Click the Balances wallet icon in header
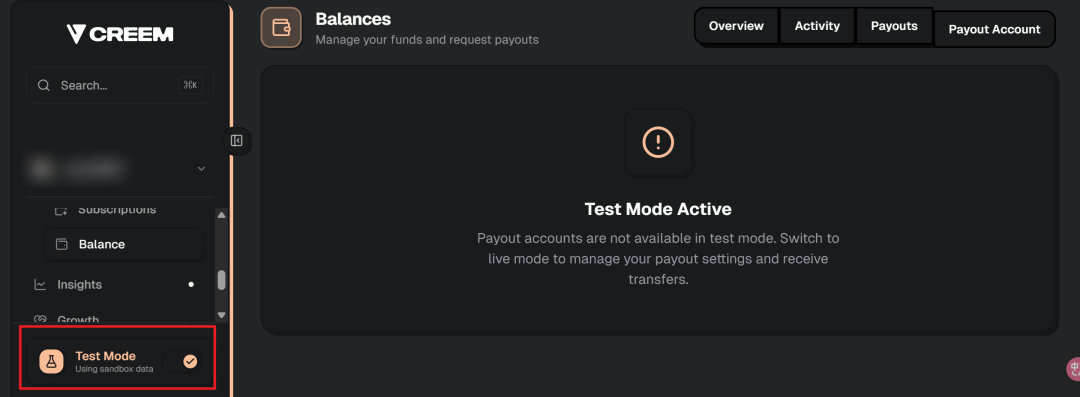Screen dimensions: 1080x397 [x=281, y=28]
